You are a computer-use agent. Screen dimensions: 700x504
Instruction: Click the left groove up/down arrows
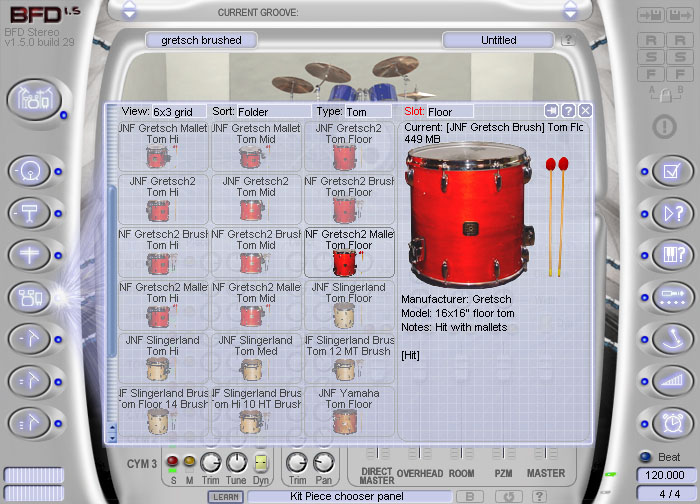tap(129, 9)
